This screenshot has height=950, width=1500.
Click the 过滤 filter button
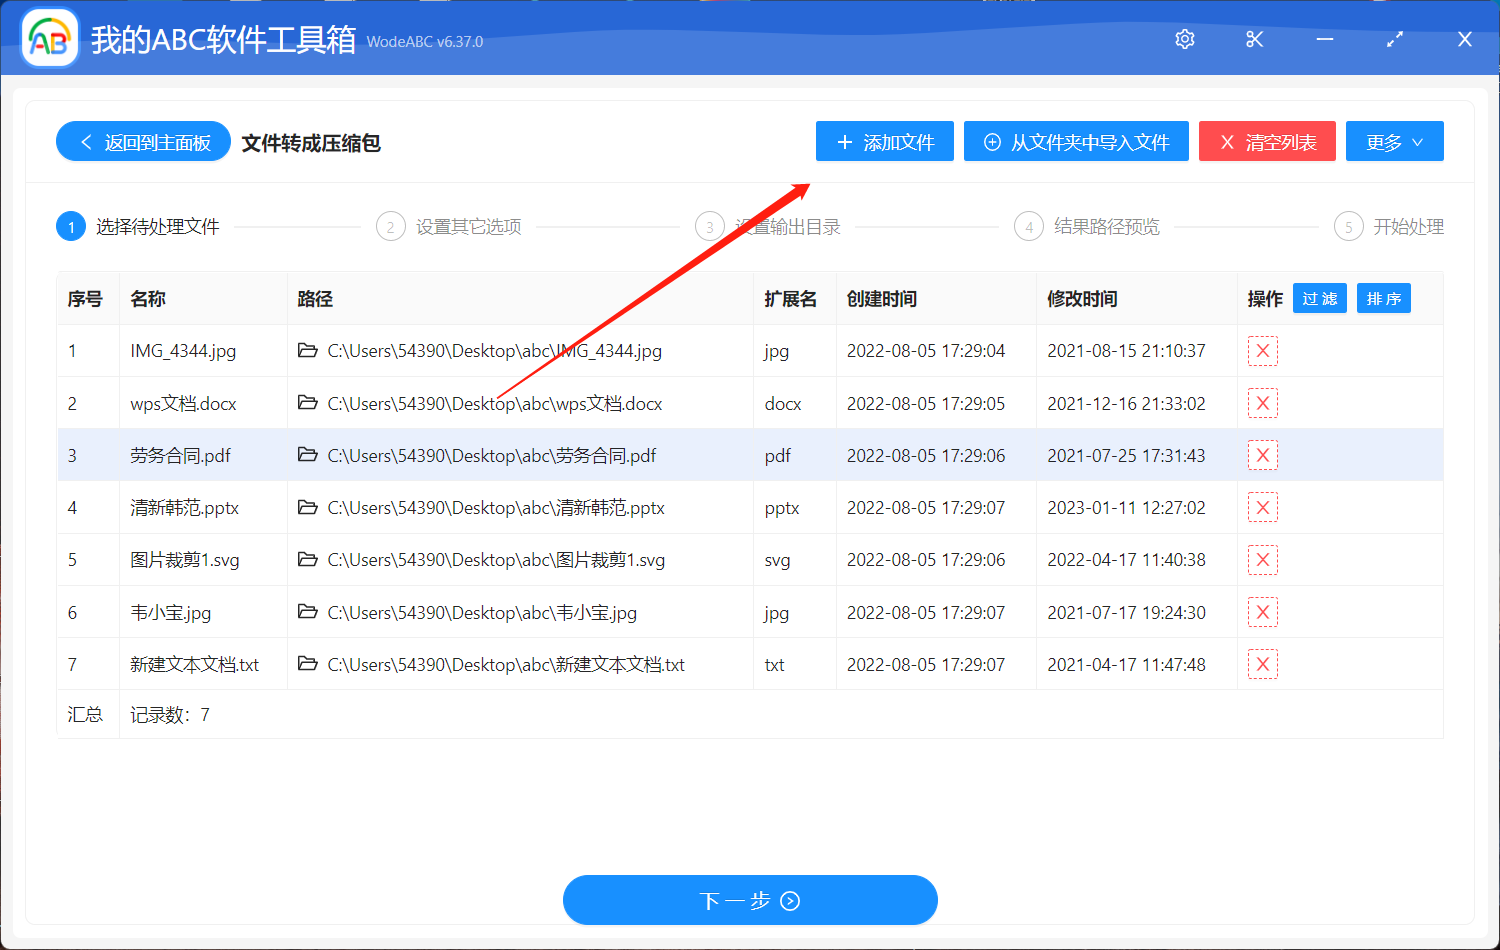pos(1319,297)
